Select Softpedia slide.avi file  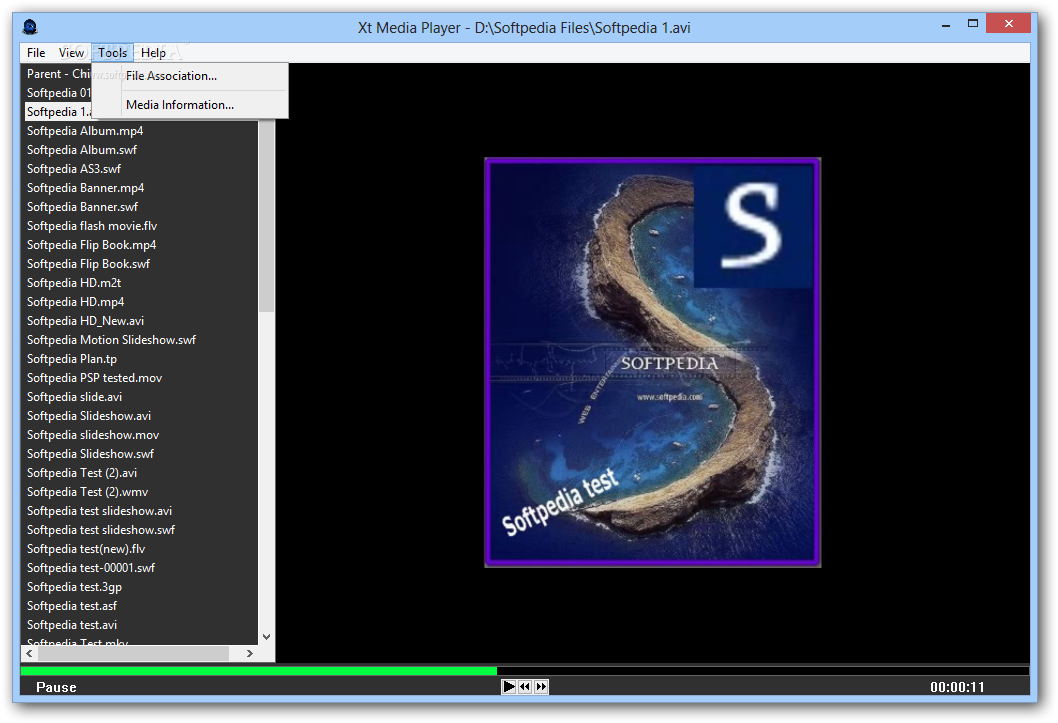click(74, 397)
